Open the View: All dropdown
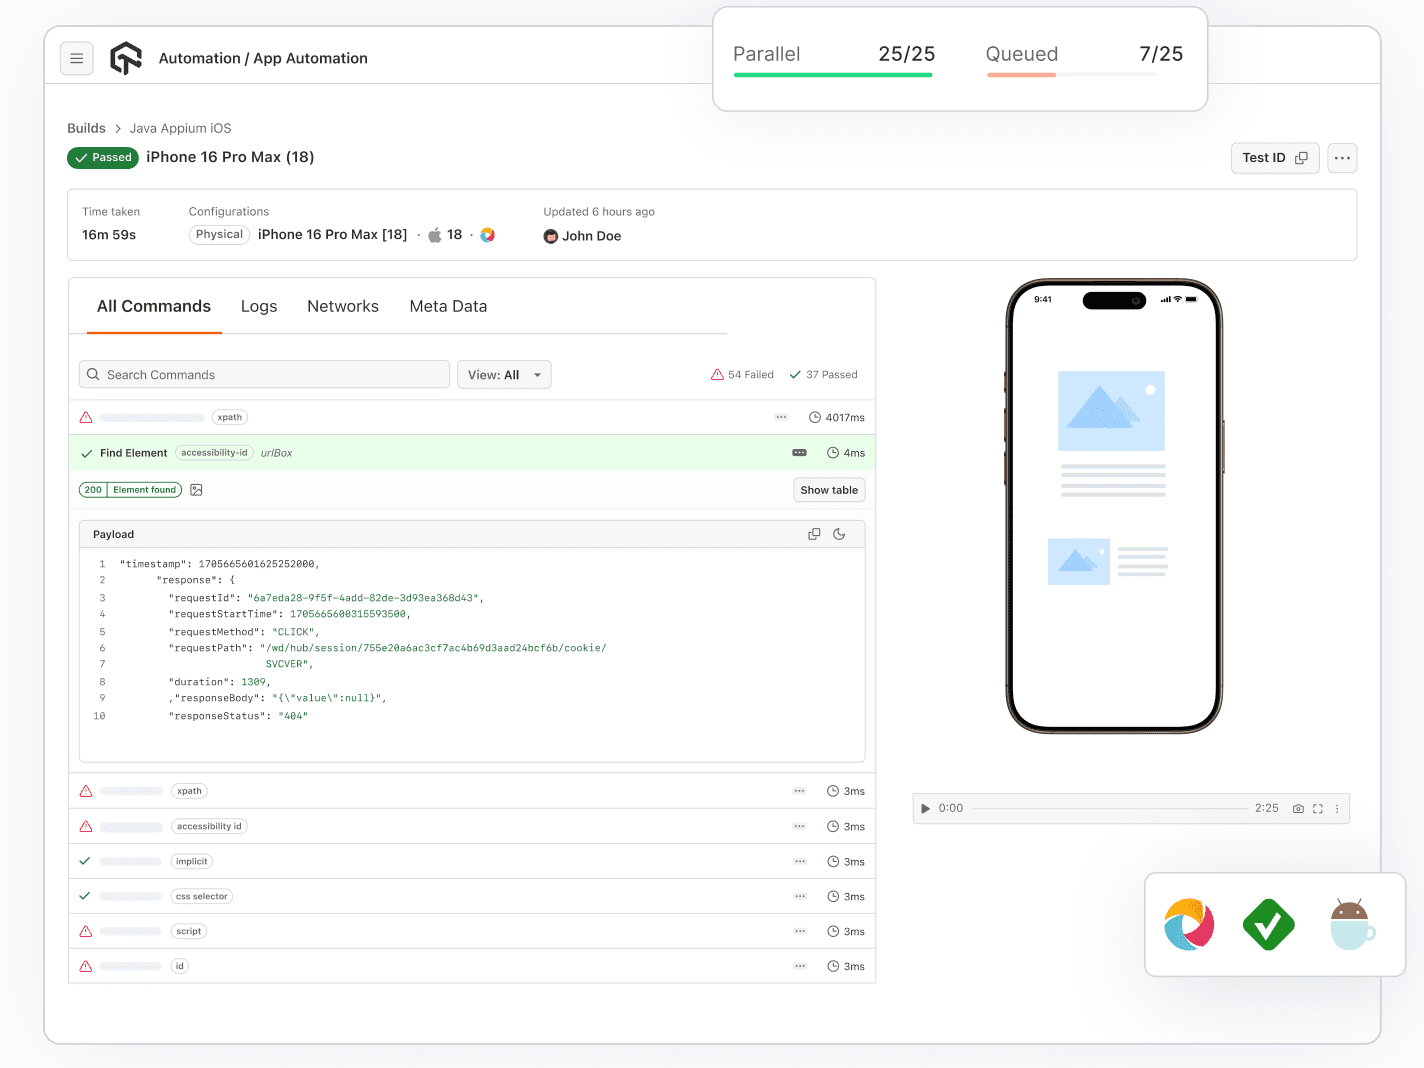The image size is (1424, 1068). [x=504, y=374]
